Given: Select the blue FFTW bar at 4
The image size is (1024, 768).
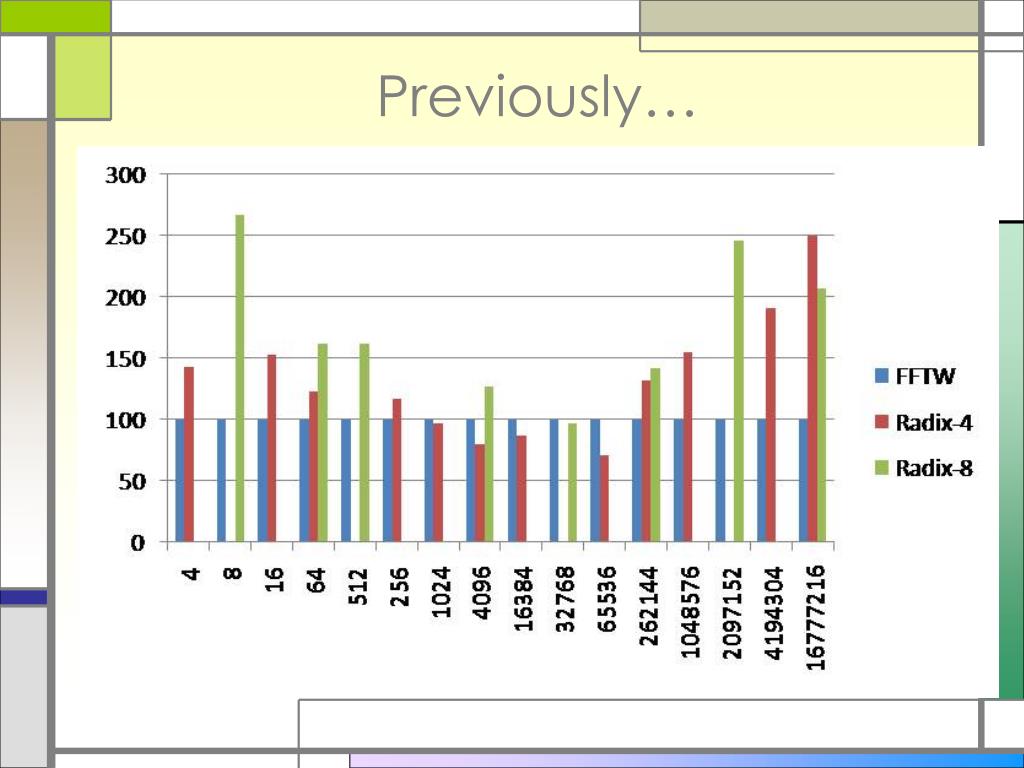Looking at the screenshot, I should coord(180,481).
